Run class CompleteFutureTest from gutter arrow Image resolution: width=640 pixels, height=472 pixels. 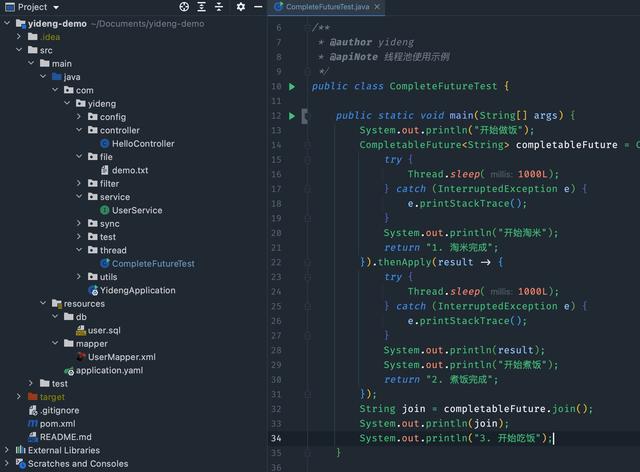coord(292,87)
